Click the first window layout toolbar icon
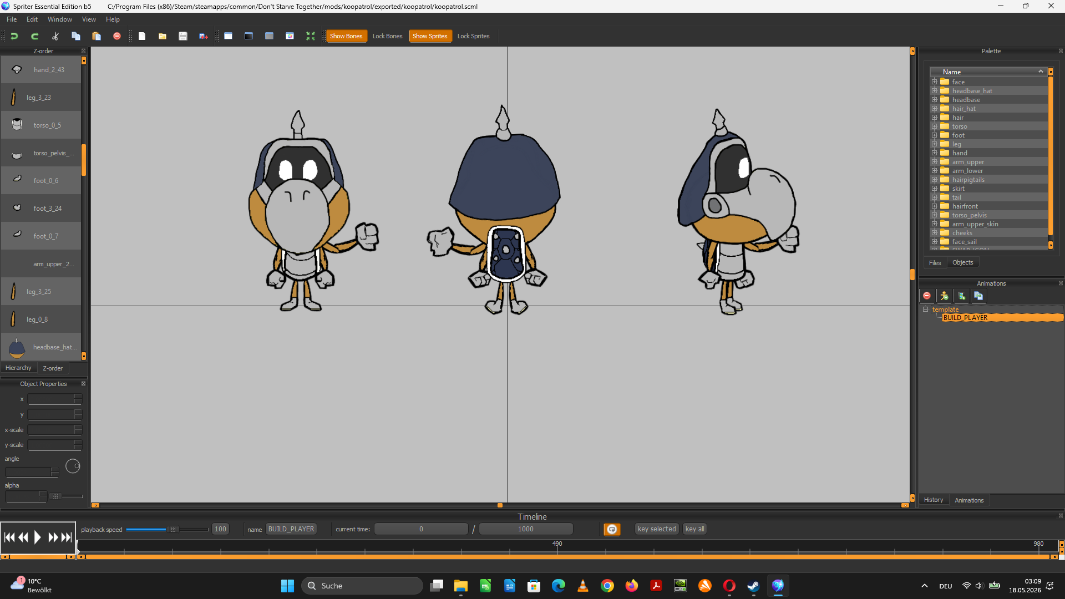1065x599 pixels. click(x=228, y=36)
